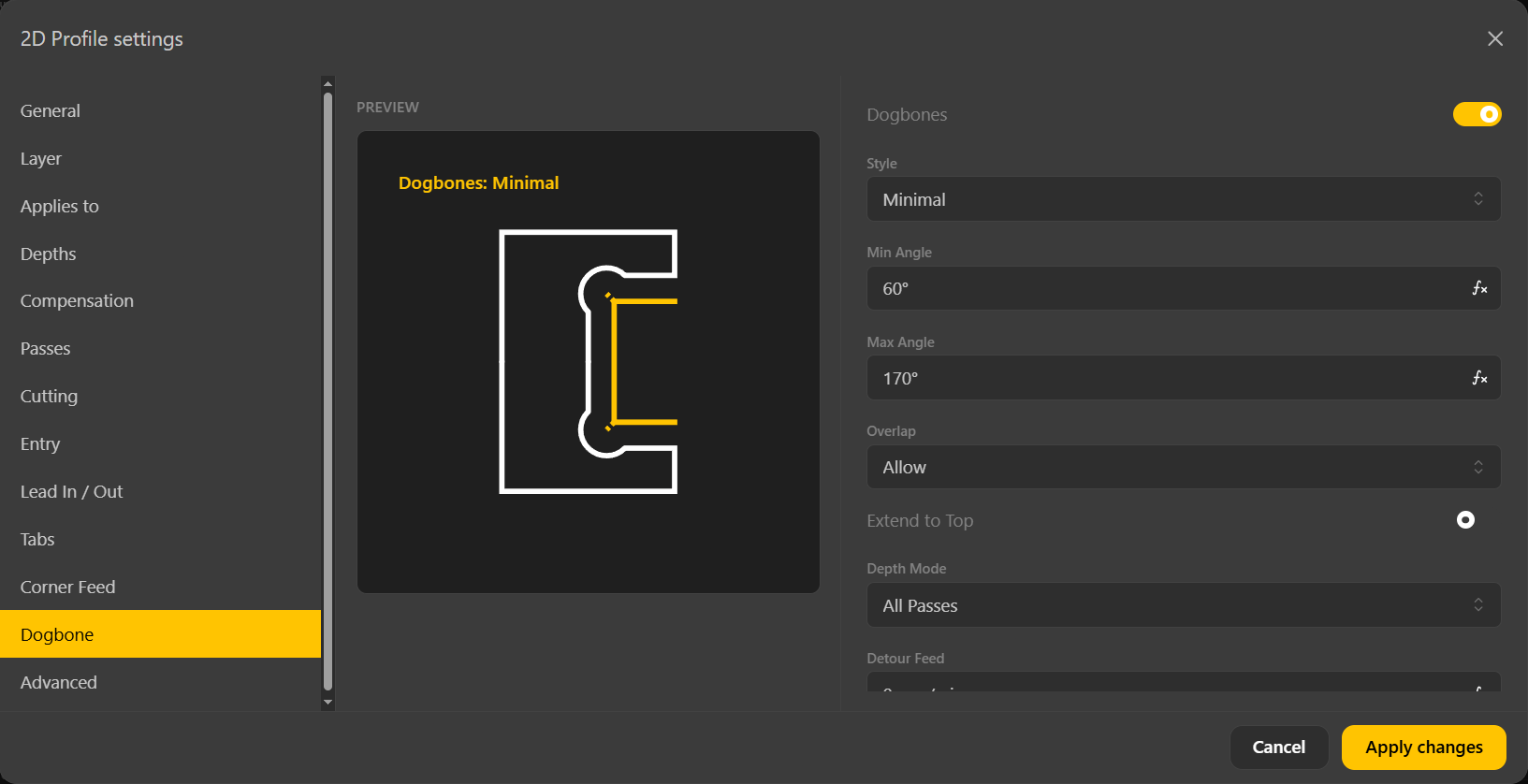The width and height of the screenshot is (1528, 784).
Task: Open the Lead In / Out section
Action: (x=160, y=492)
